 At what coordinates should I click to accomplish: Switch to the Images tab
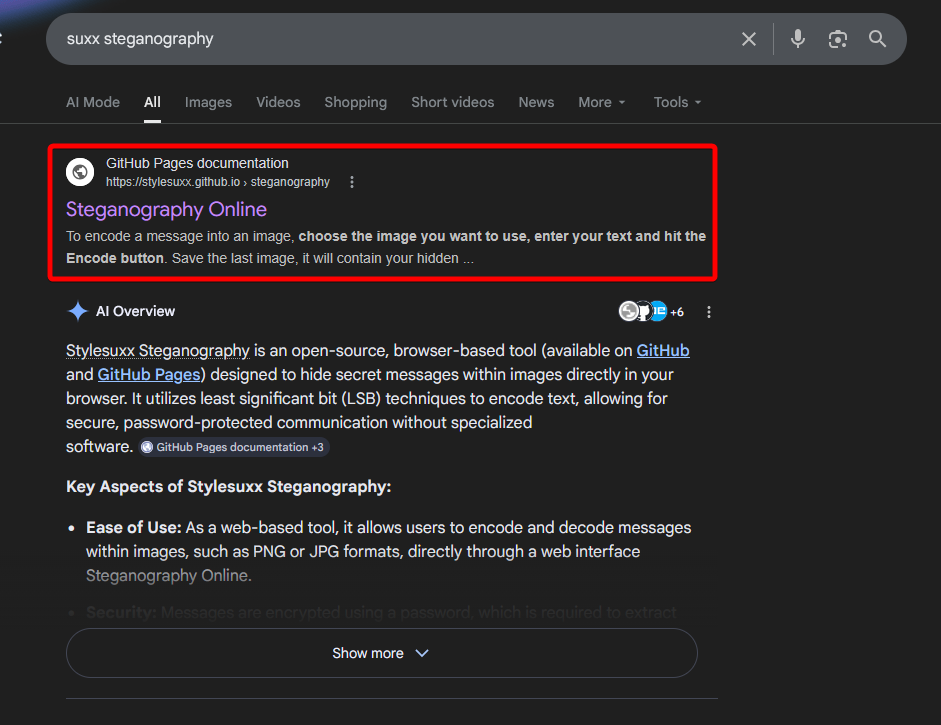point(208,102)
